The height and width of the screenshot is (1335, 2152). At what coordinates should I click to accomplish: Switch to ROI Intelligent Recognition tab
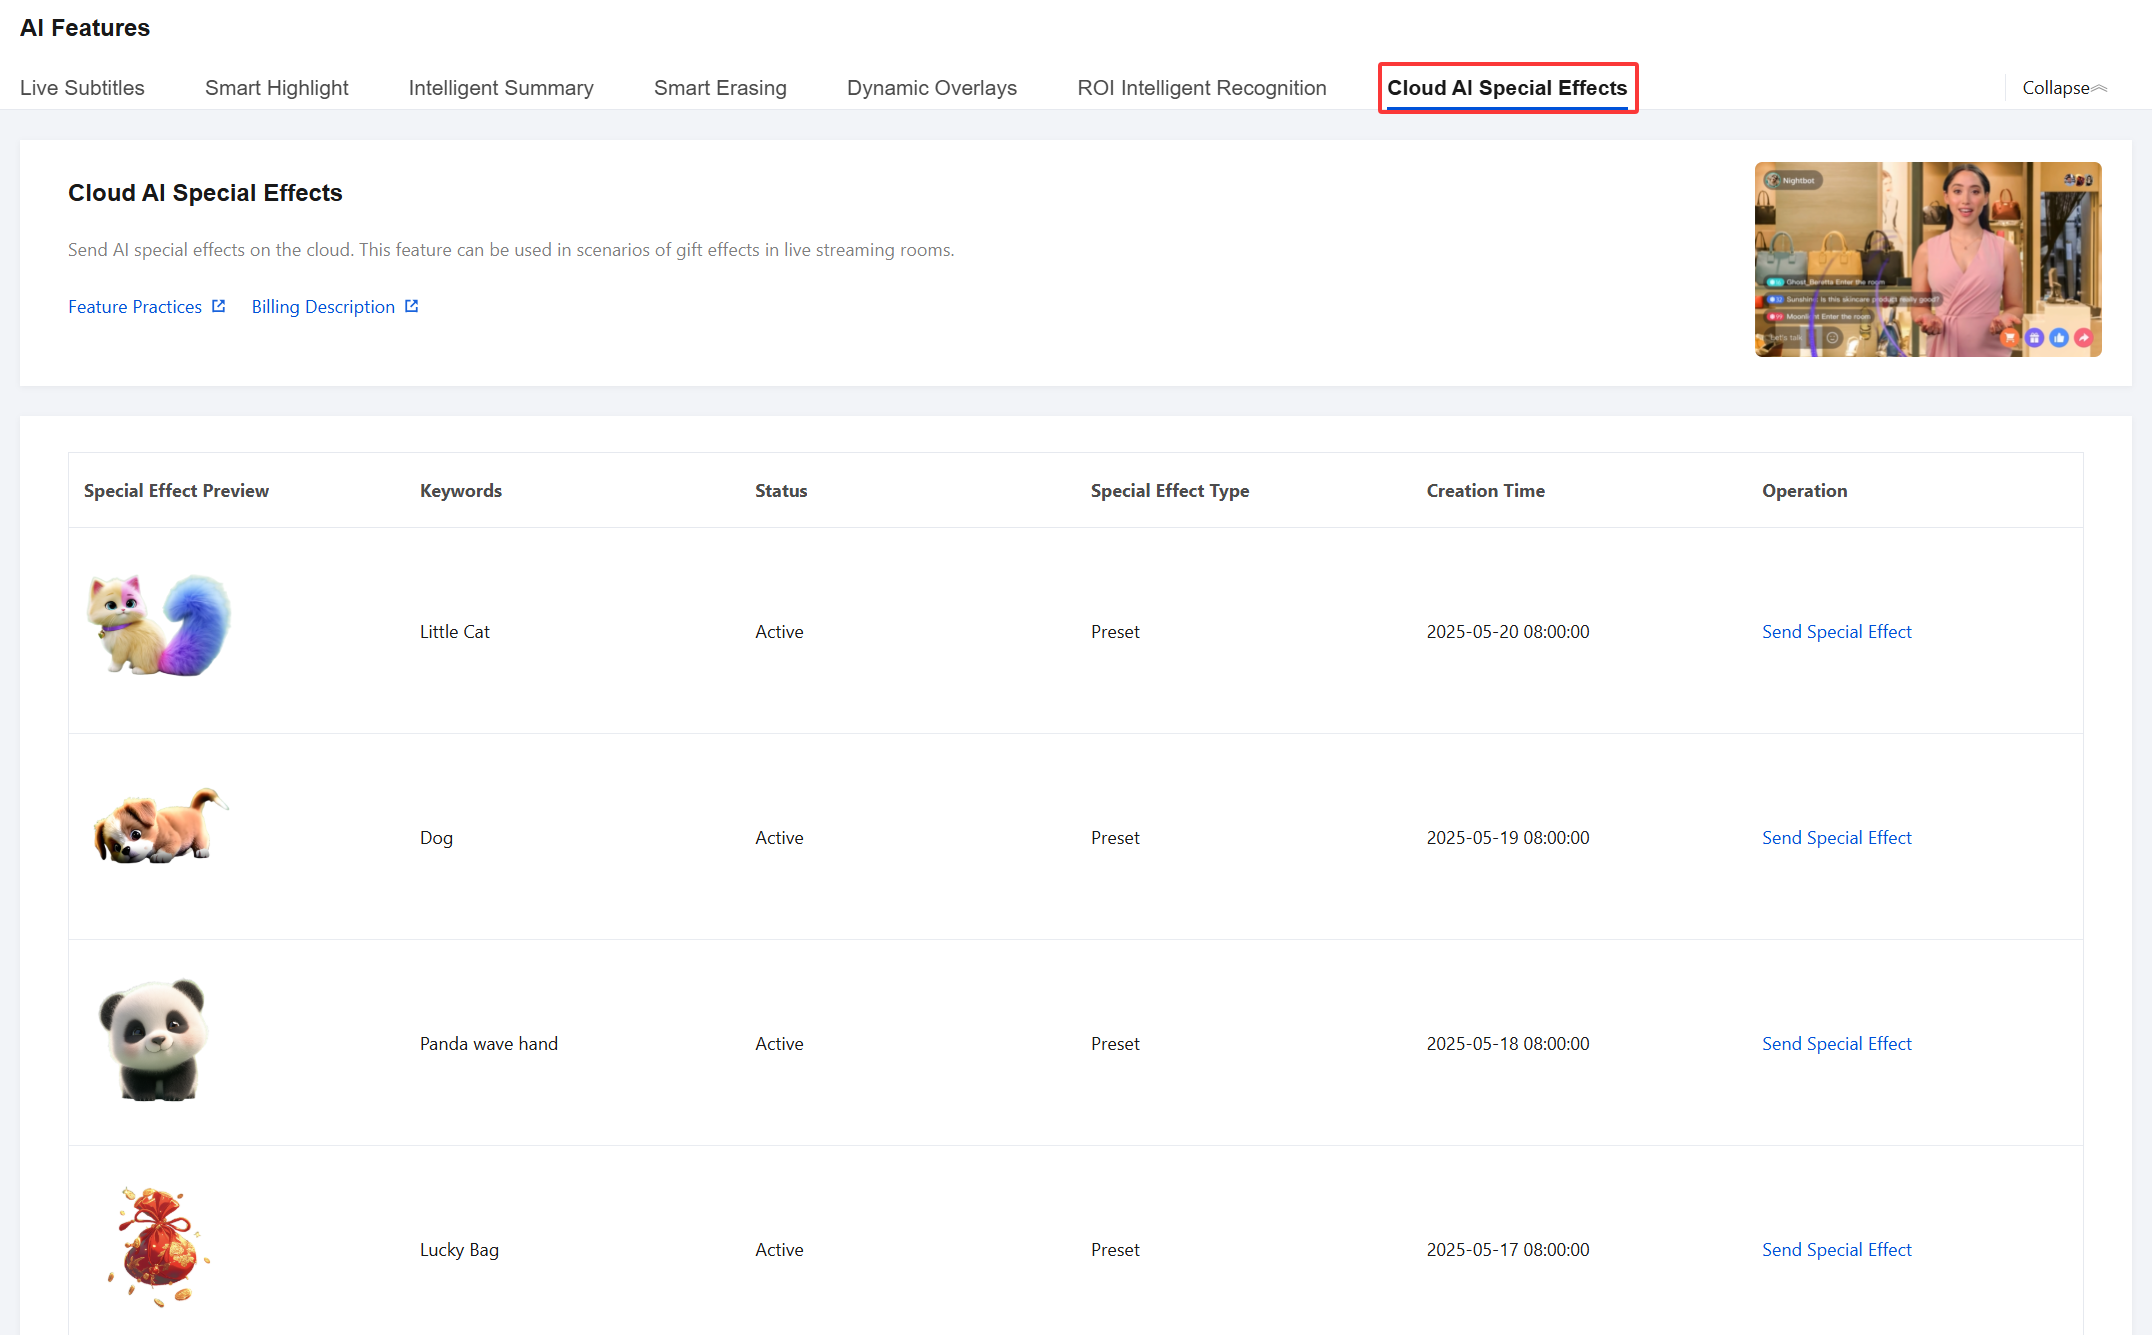[x=1201, y=88]
